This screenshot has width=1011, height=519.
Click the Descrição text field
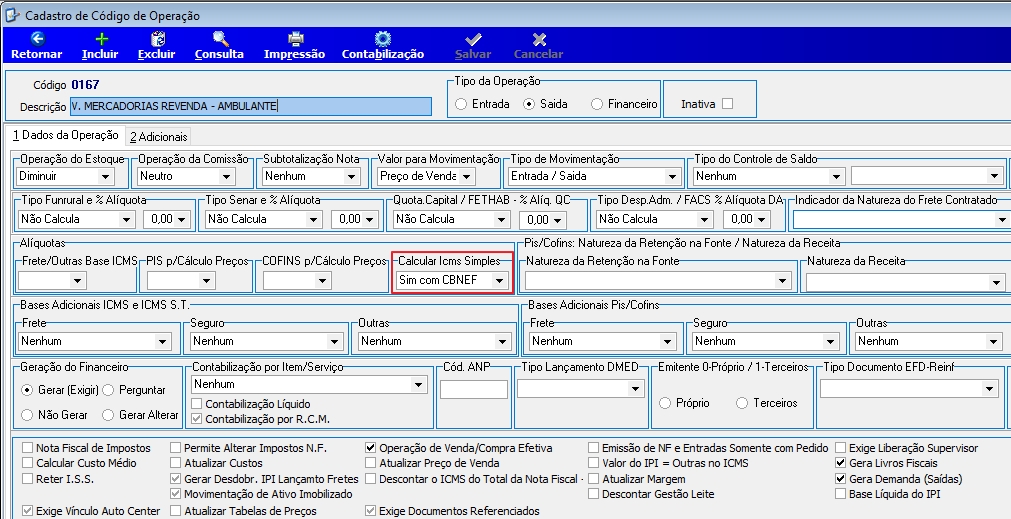(251, 106)
